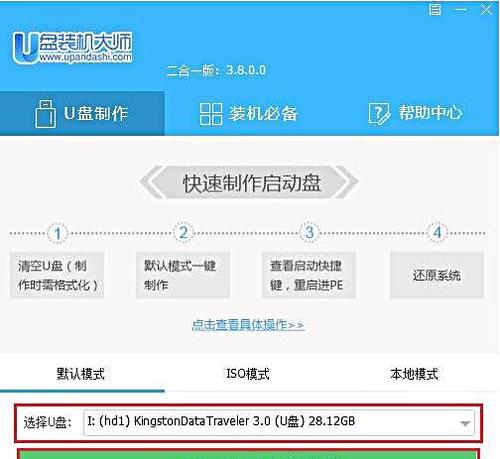Click the 还原系统 step box
This screenshot has height=459, width=500.
click(437, 275)
